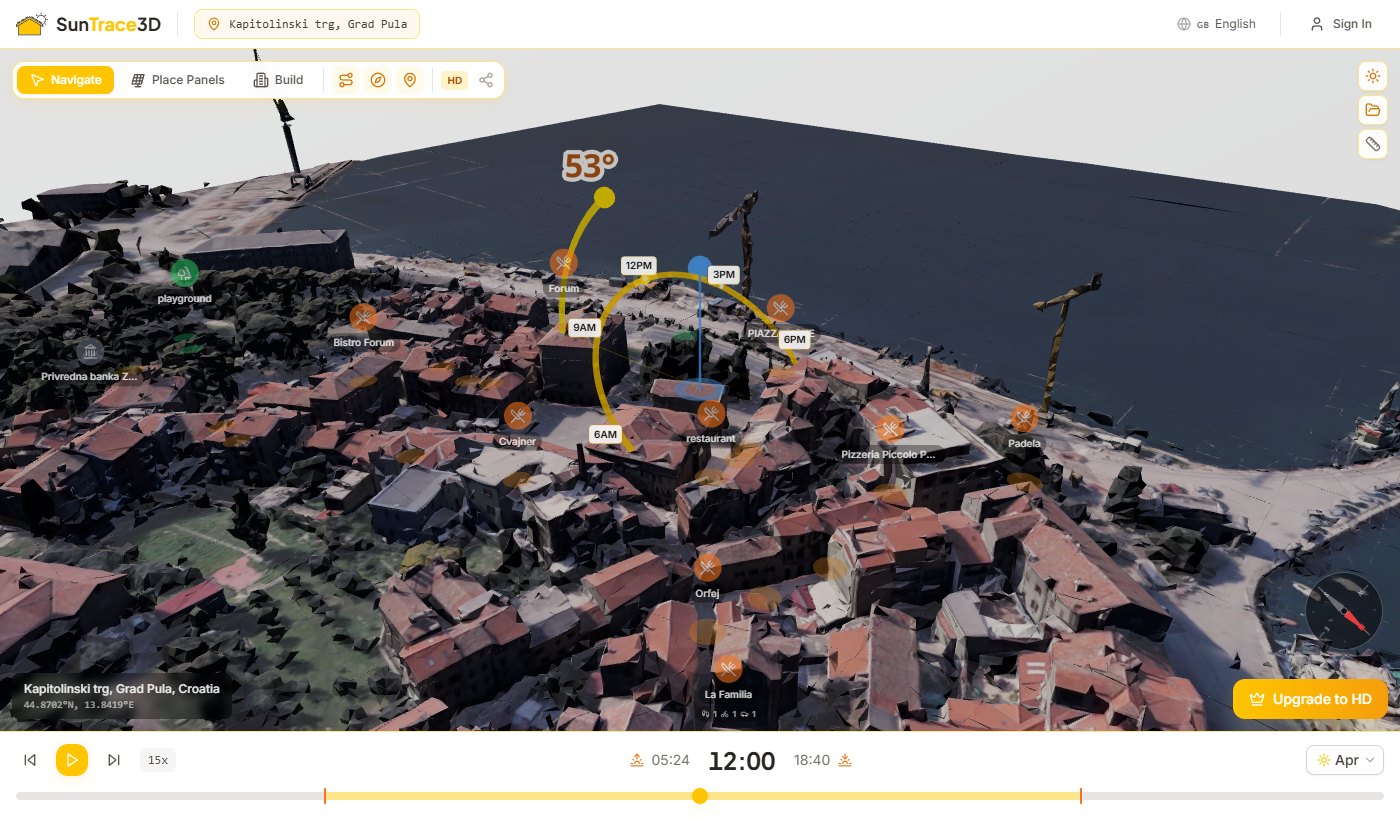Open a saved project

[x=1372, y=110]
